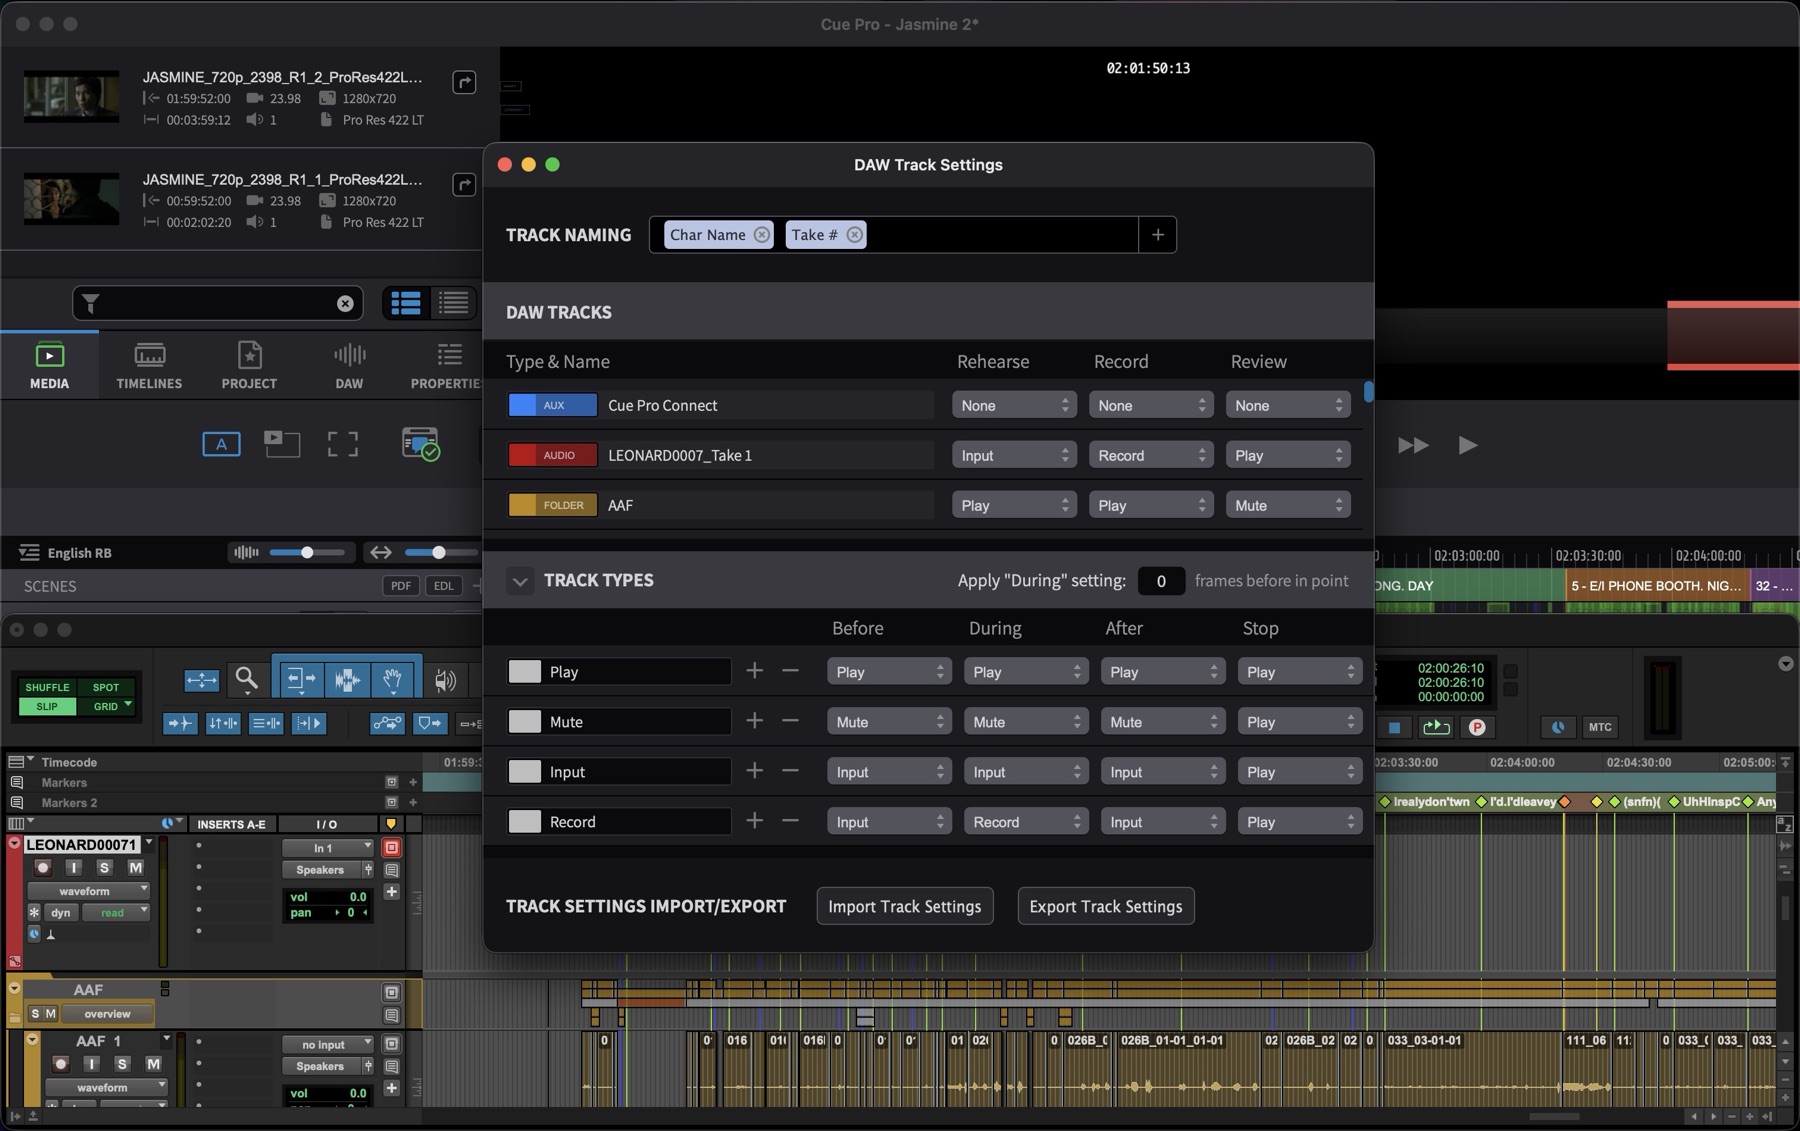Collapse the Track Types section

click(520, 580)
